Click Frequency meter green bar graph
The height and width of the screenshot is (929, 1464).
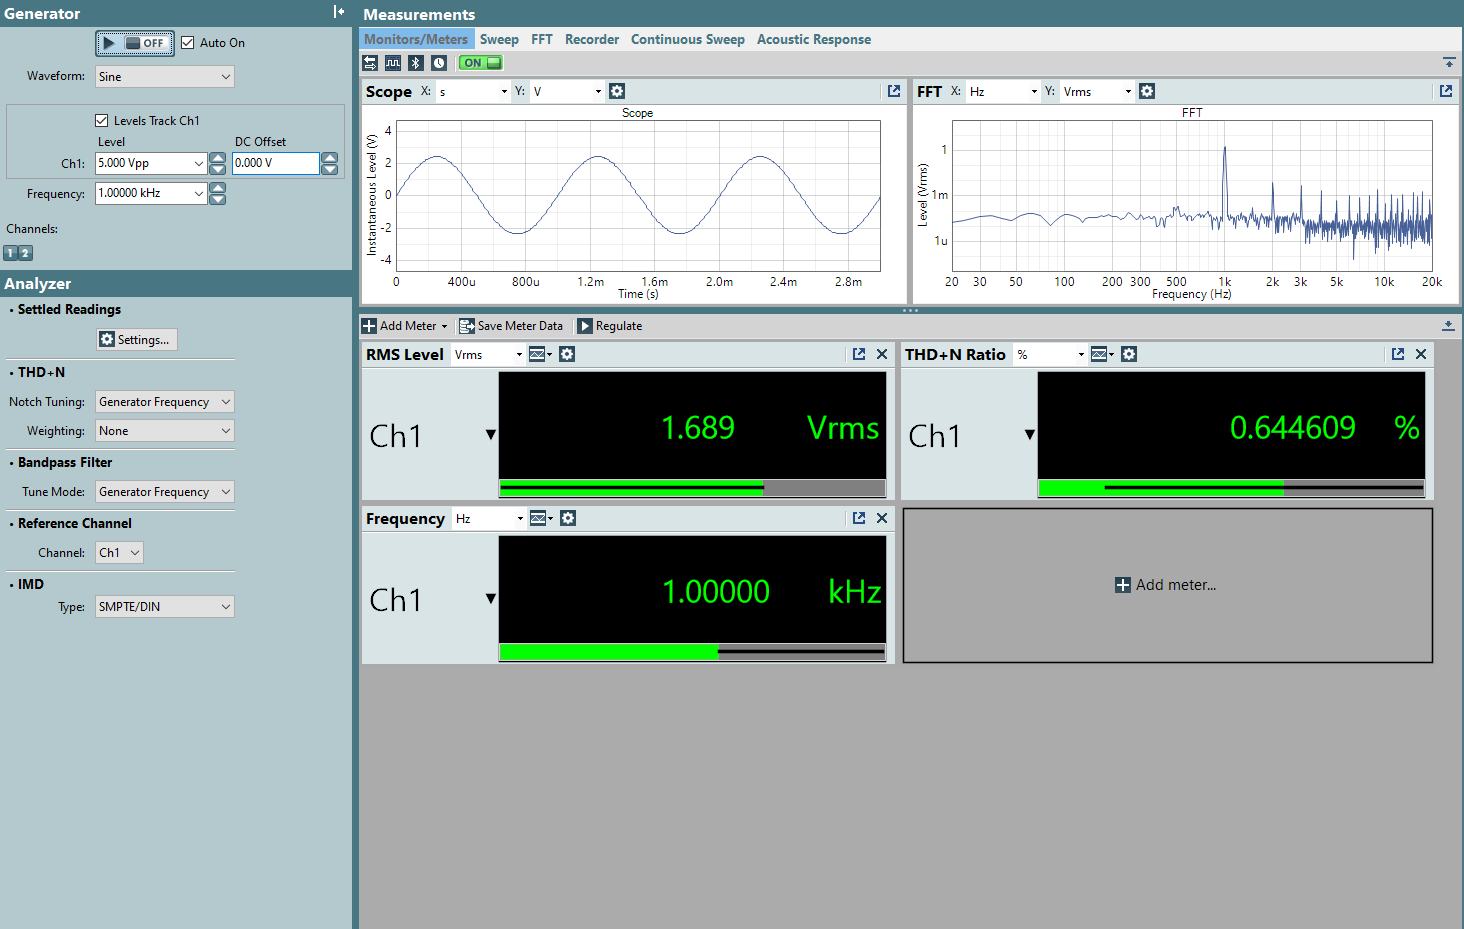[692, 652]
